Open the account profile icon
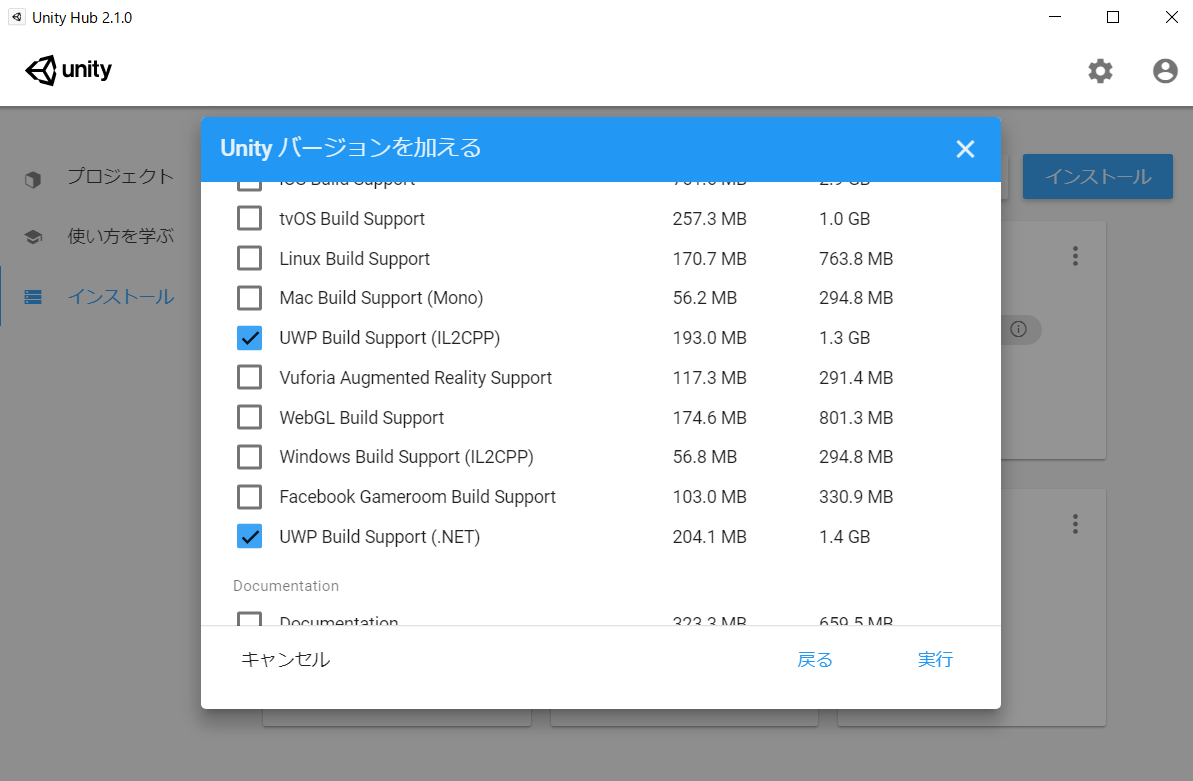Viewport: 1193px width, 781px height. point(1164,70)
